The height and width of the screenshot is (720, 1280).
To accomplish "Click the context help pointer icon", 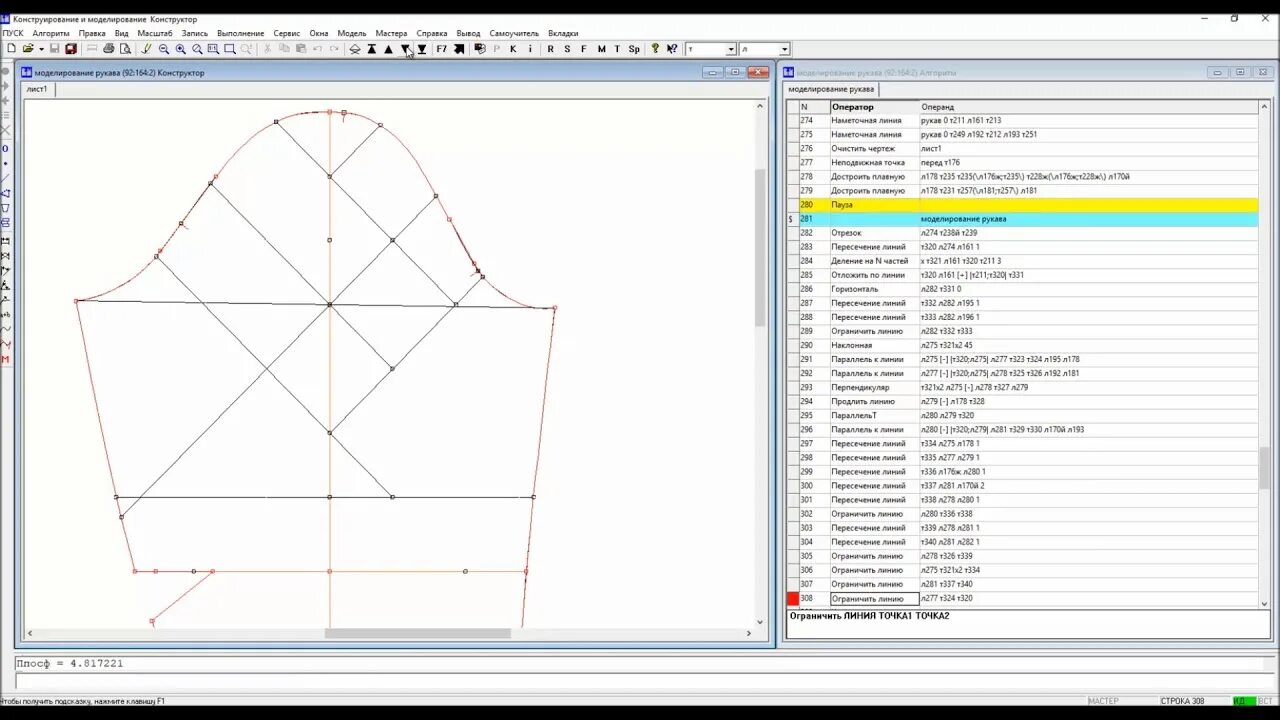I will click(x=672, y=49).
